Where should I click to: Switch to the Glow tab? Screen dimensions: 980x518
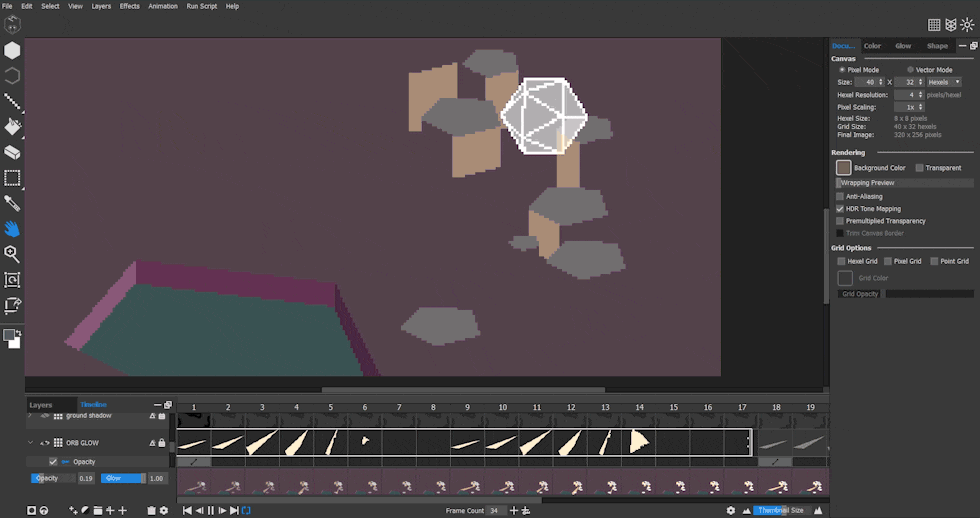pyautogui.click(x=903, y=46)
